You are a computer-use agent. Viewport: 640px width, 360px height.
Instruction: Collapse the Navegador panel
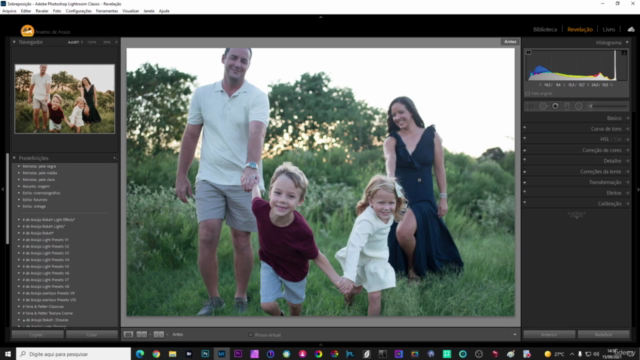tap(14, 42)
